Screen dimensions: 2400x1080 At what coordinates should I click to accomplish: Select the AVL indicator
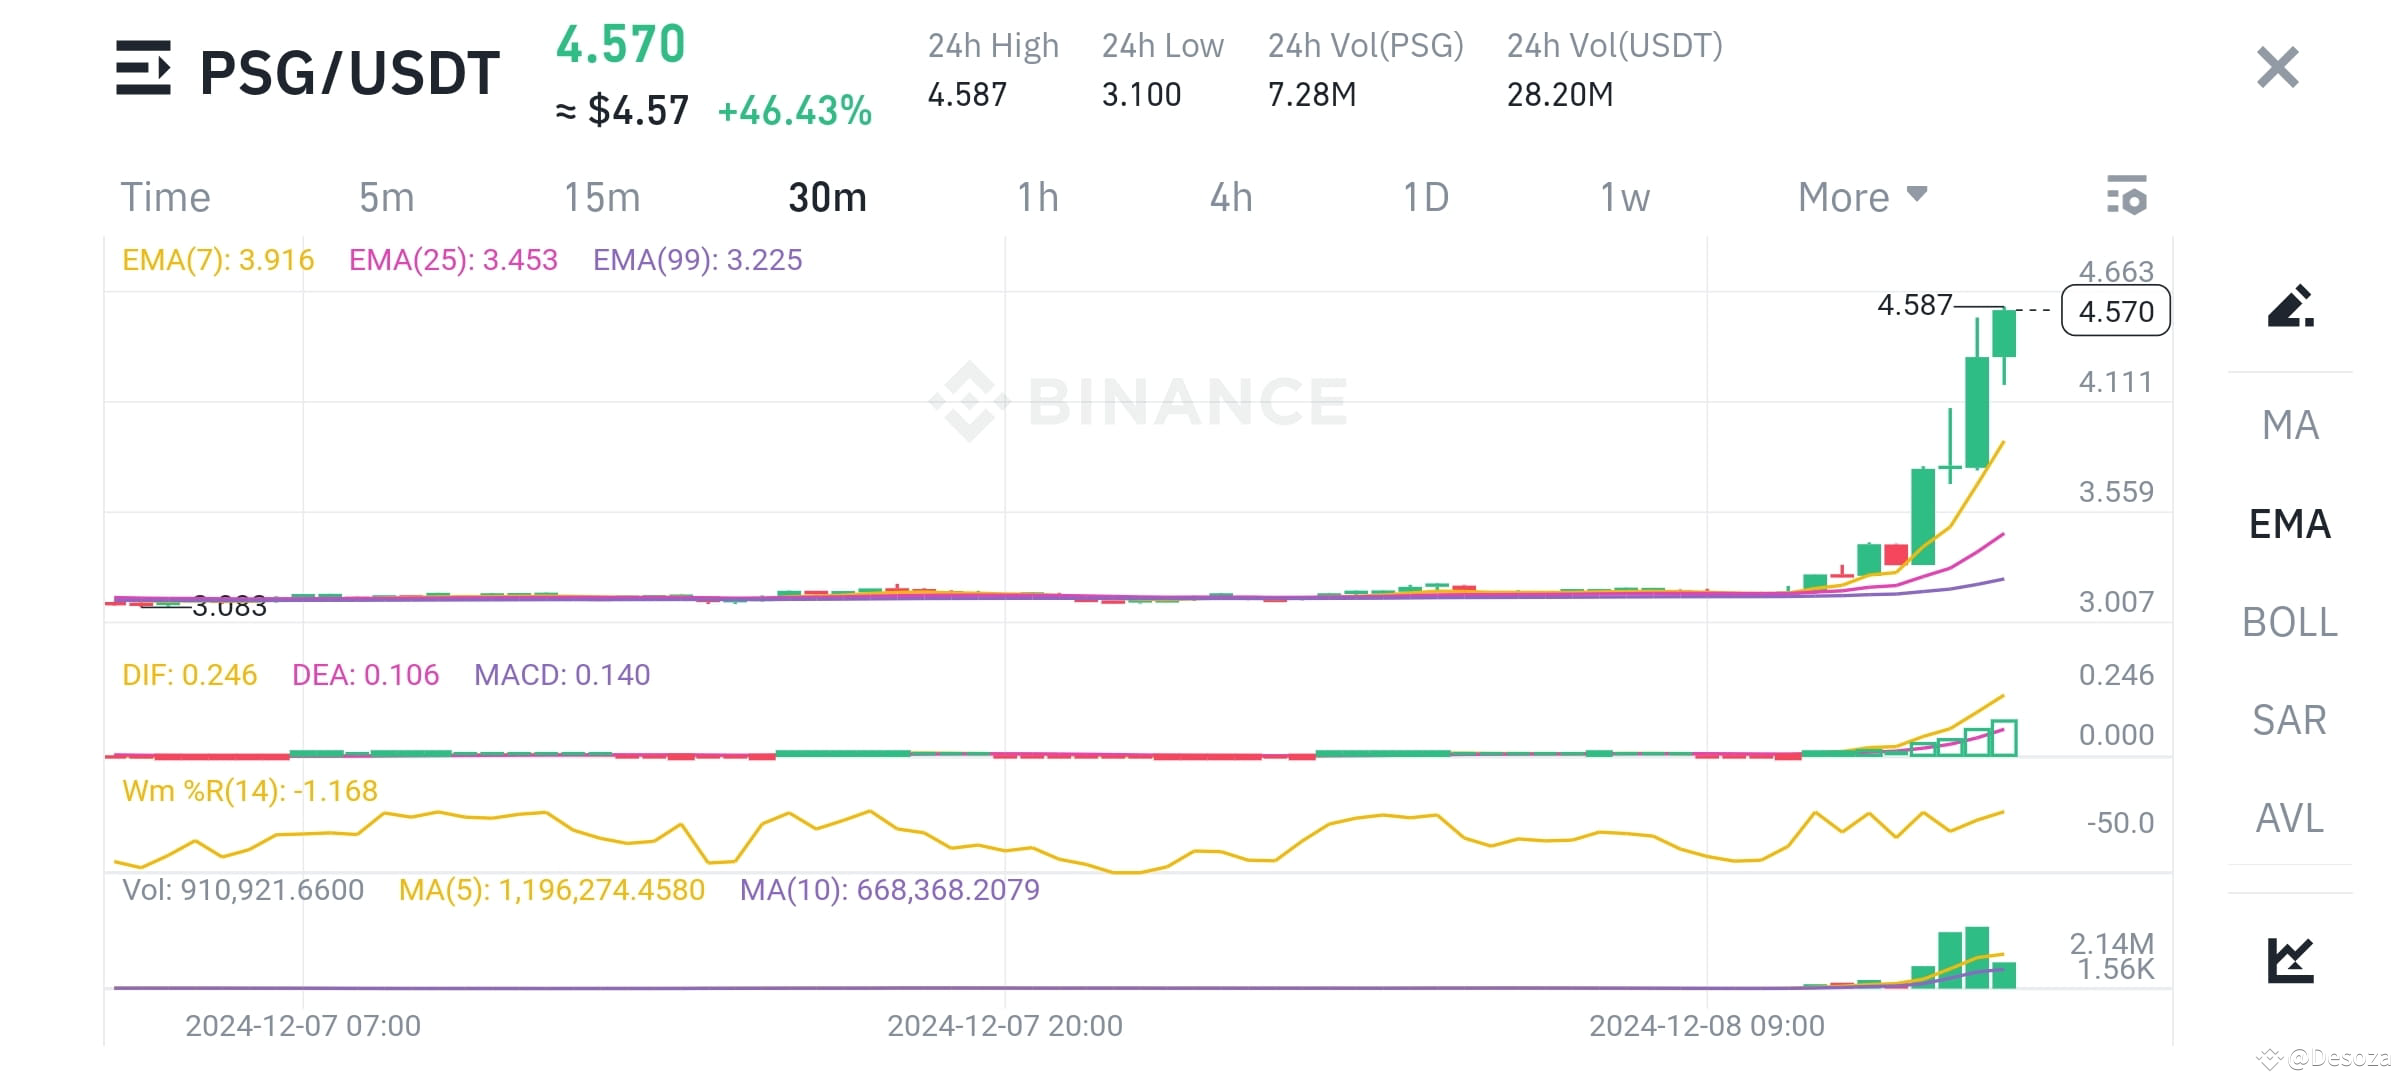coord(2289,819)
